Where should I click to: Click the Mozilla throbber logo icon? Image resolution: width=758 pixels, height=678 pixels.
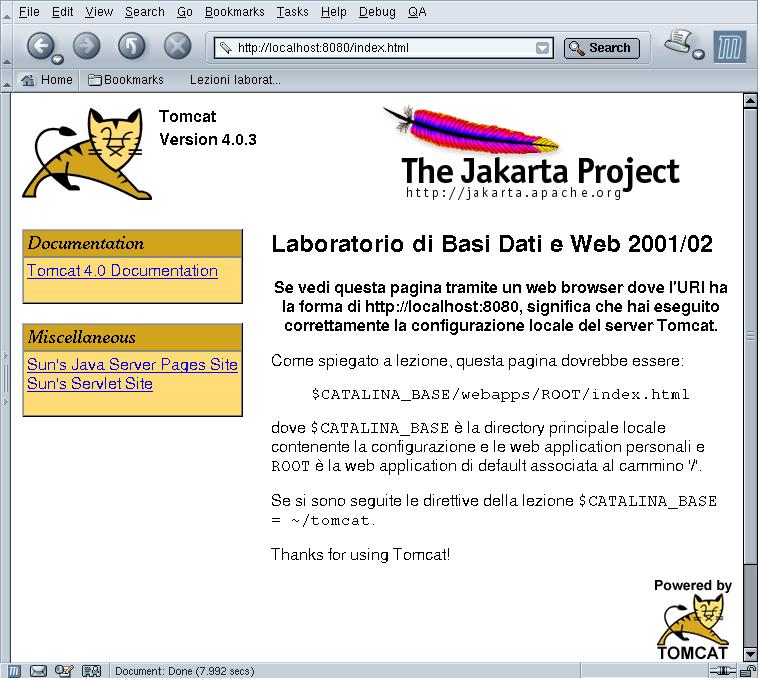(x=729, y=47)
